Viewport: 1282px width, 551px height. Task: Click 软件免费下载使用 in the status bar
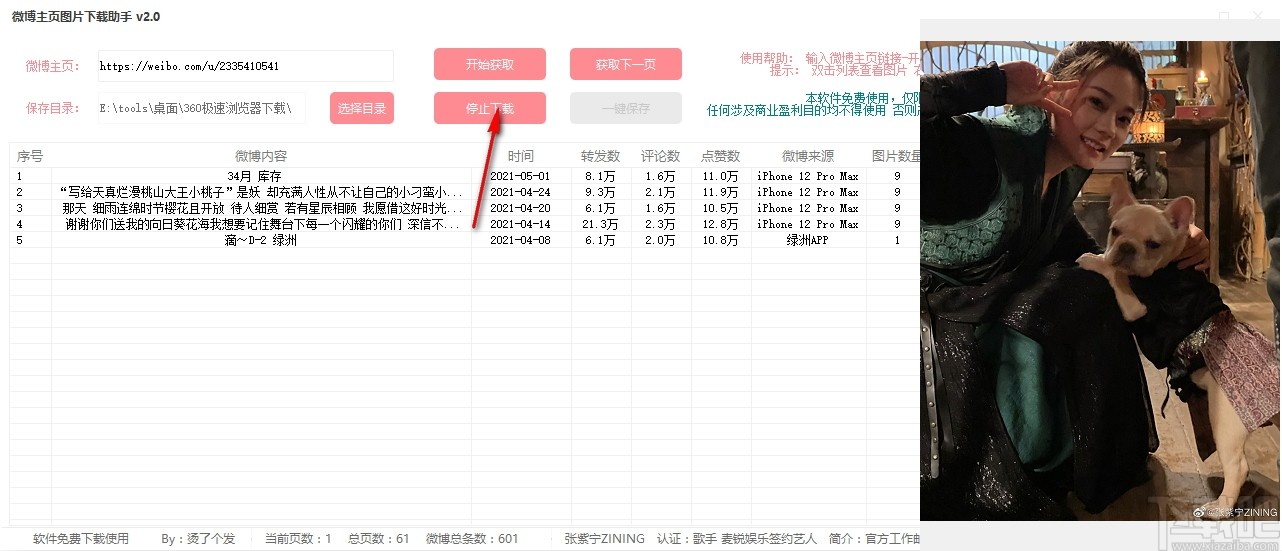[x=81, y=538]
